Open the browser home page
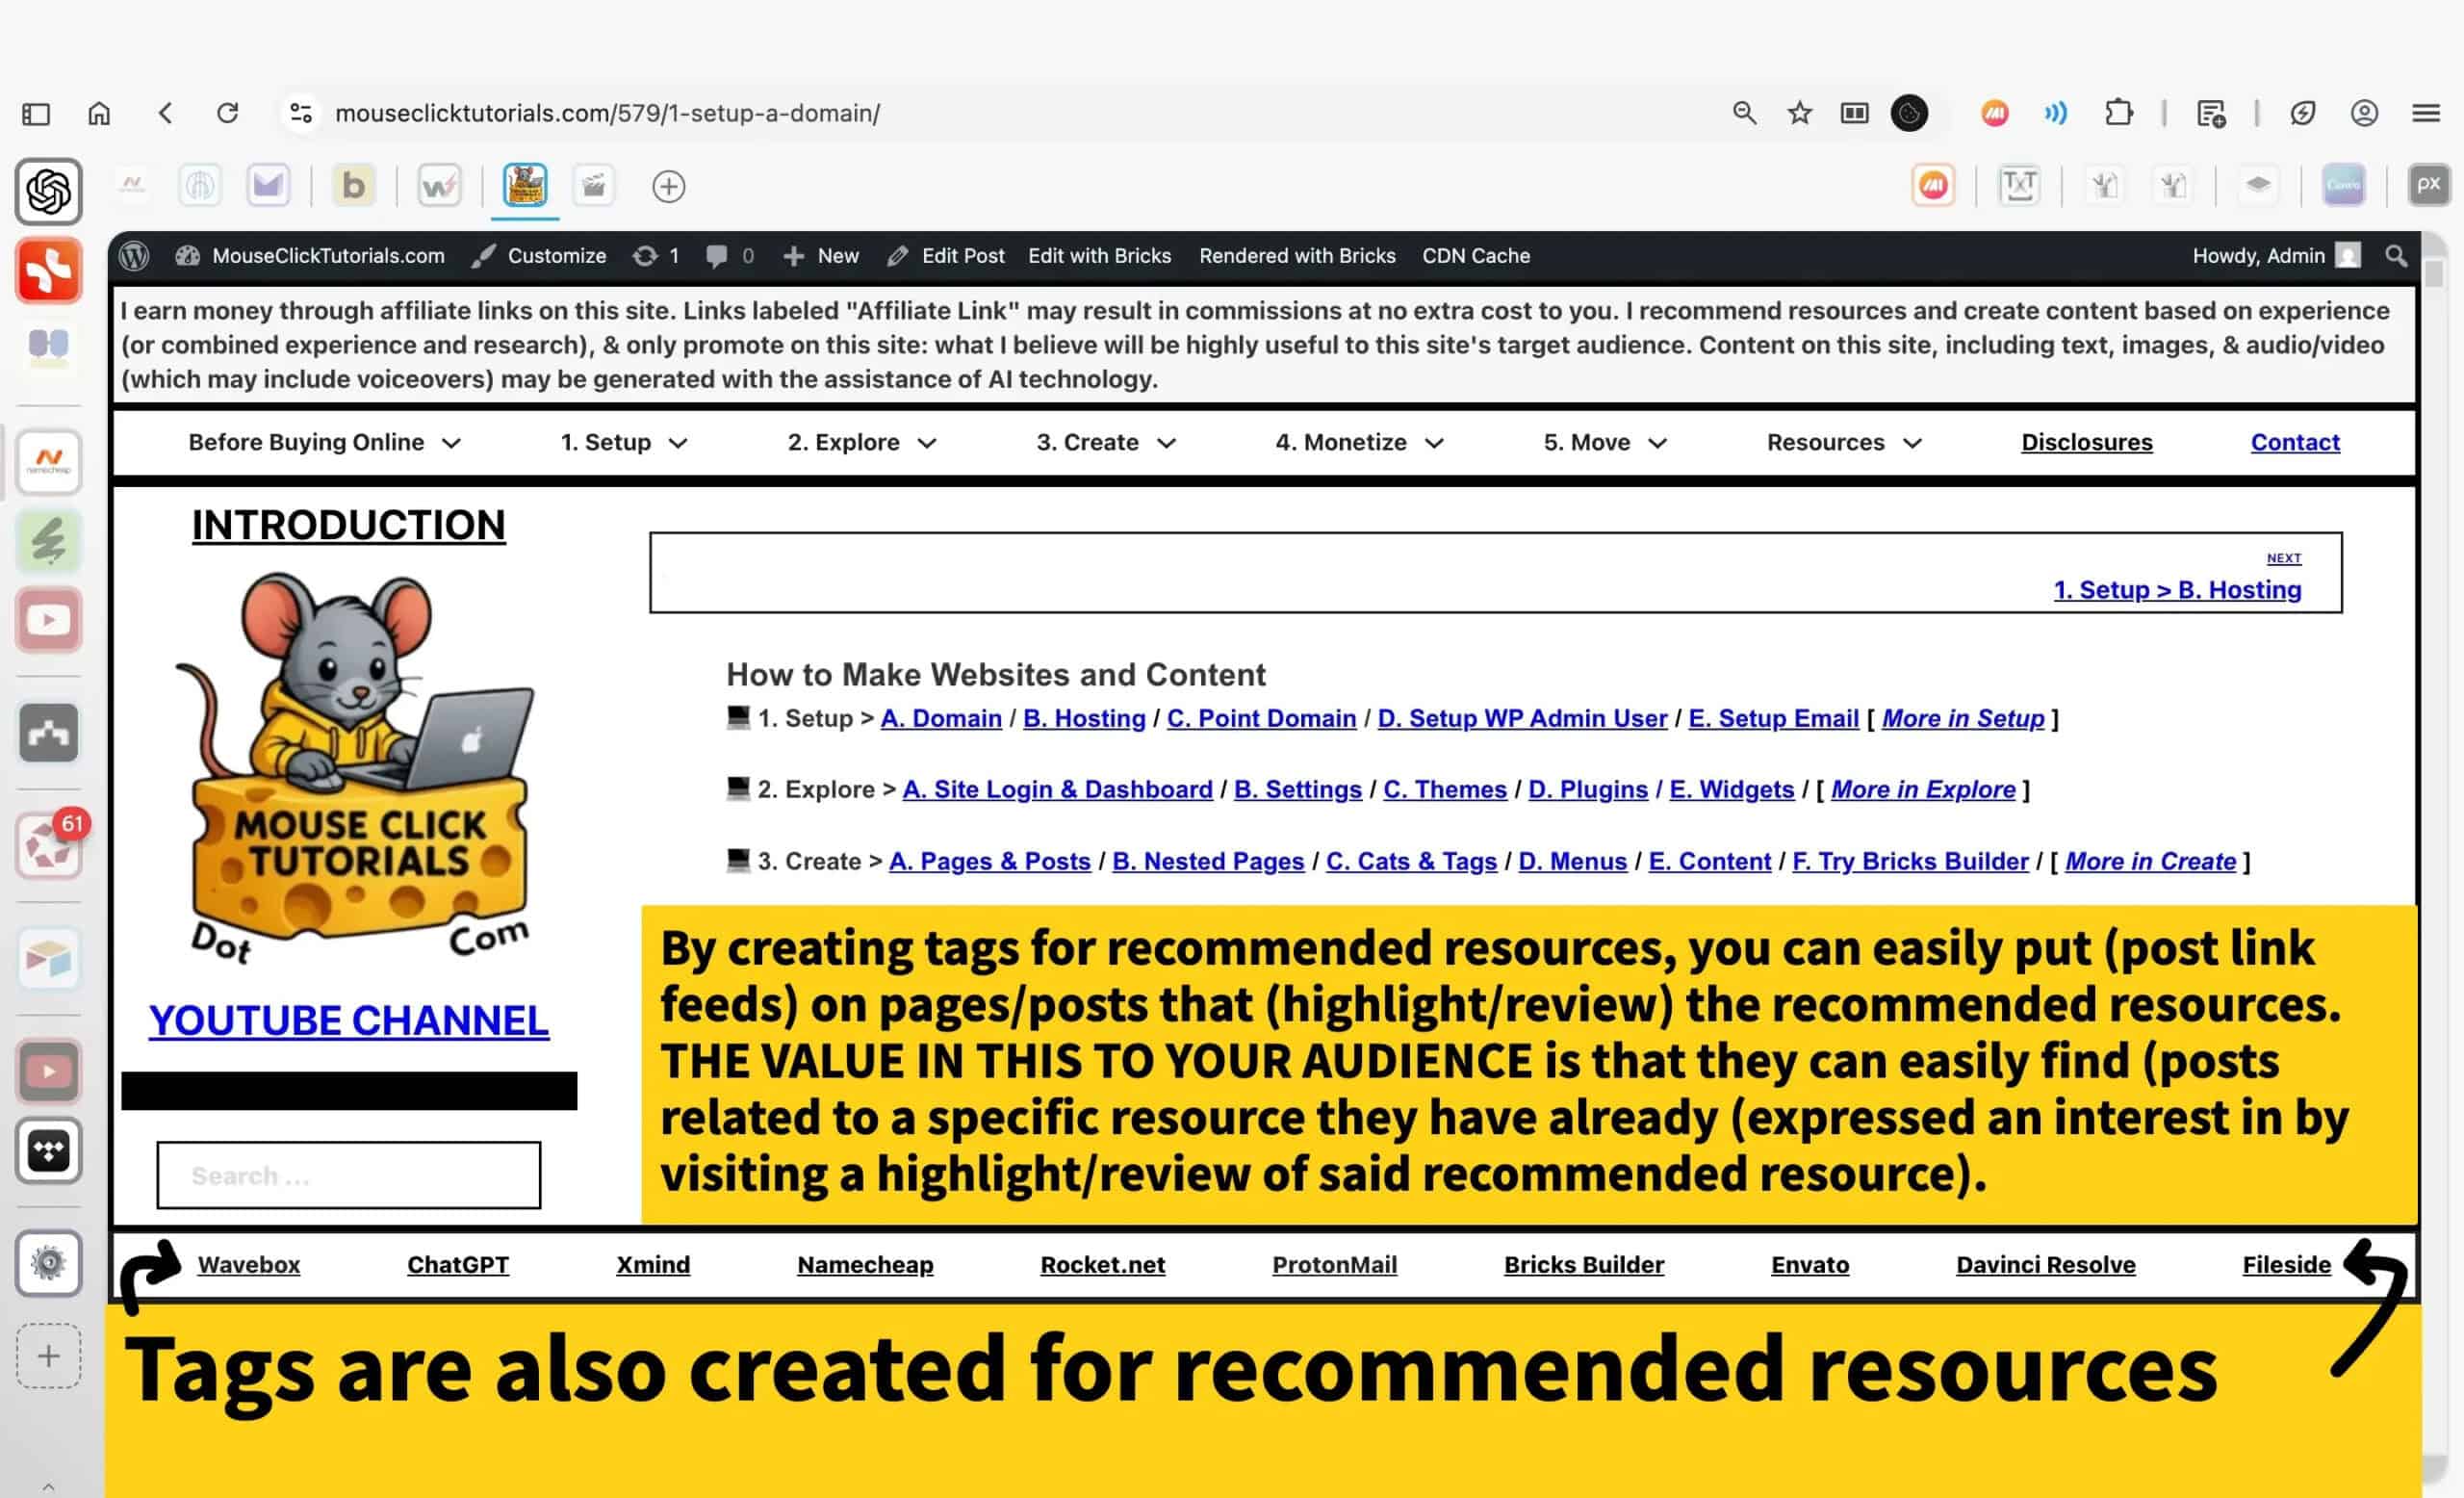The width and height of the screenshot is (2464, 1498). click(99, 113)
